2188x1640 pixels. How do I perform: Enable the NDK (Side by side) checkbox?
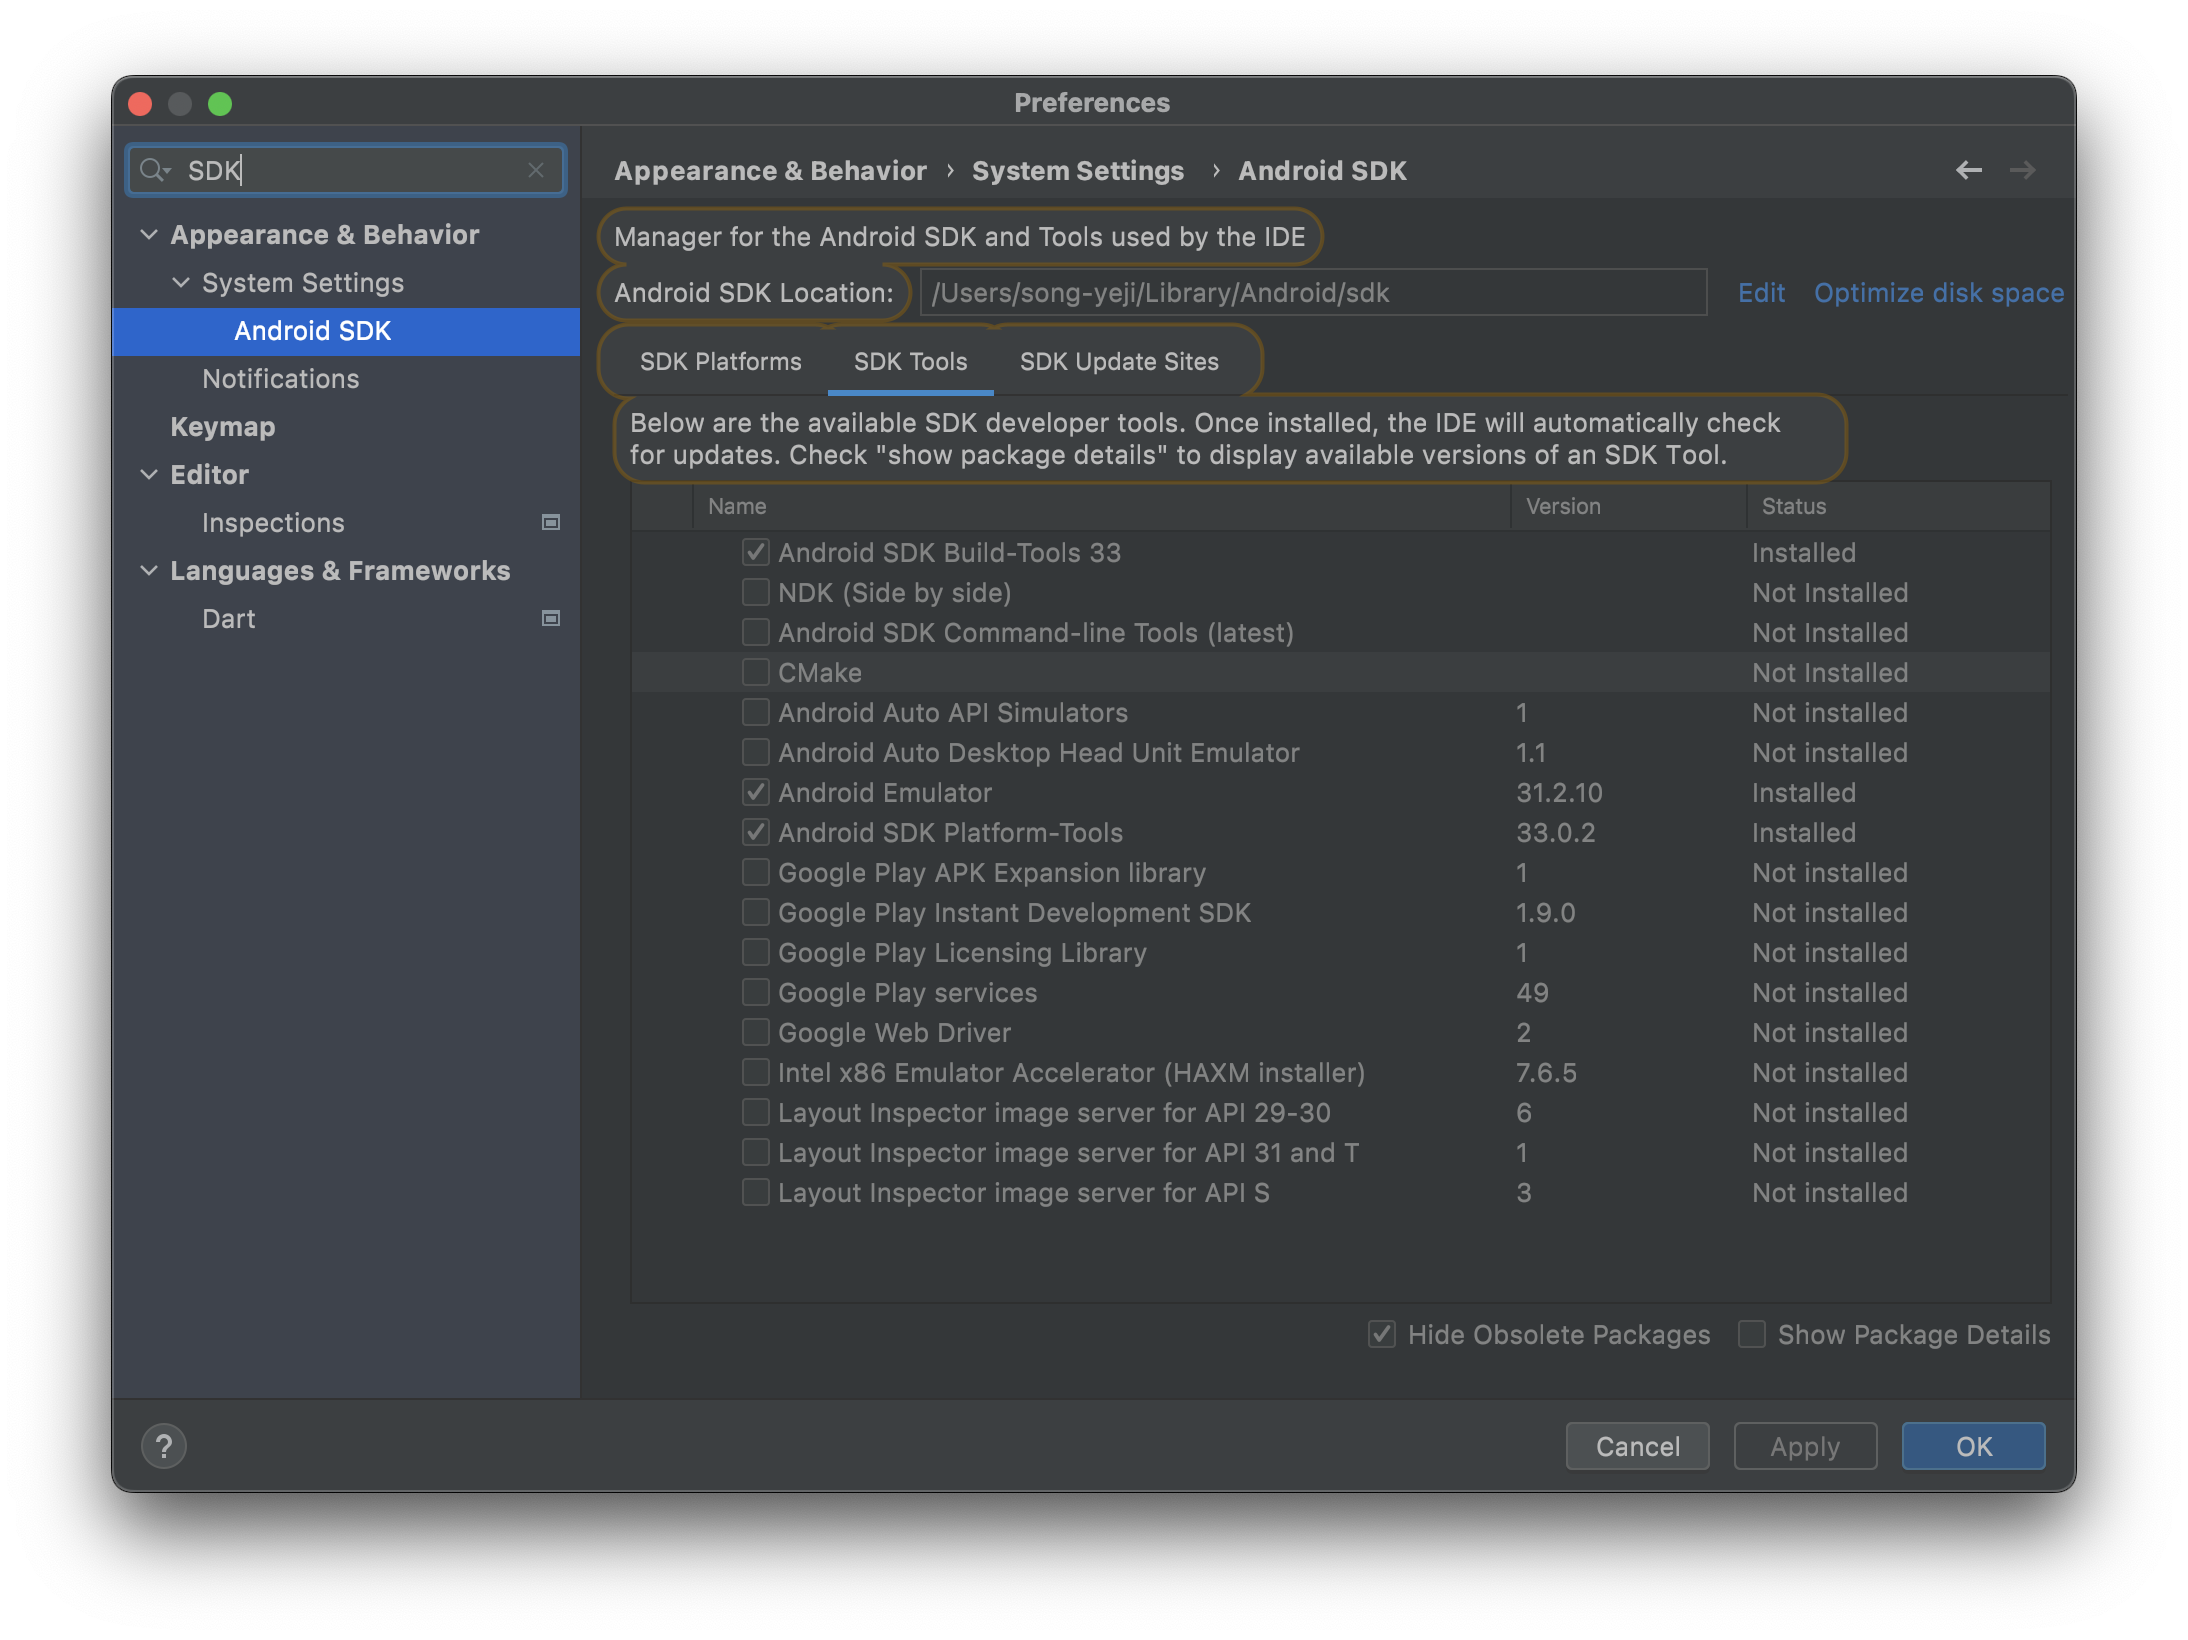(x=756, y=593)
